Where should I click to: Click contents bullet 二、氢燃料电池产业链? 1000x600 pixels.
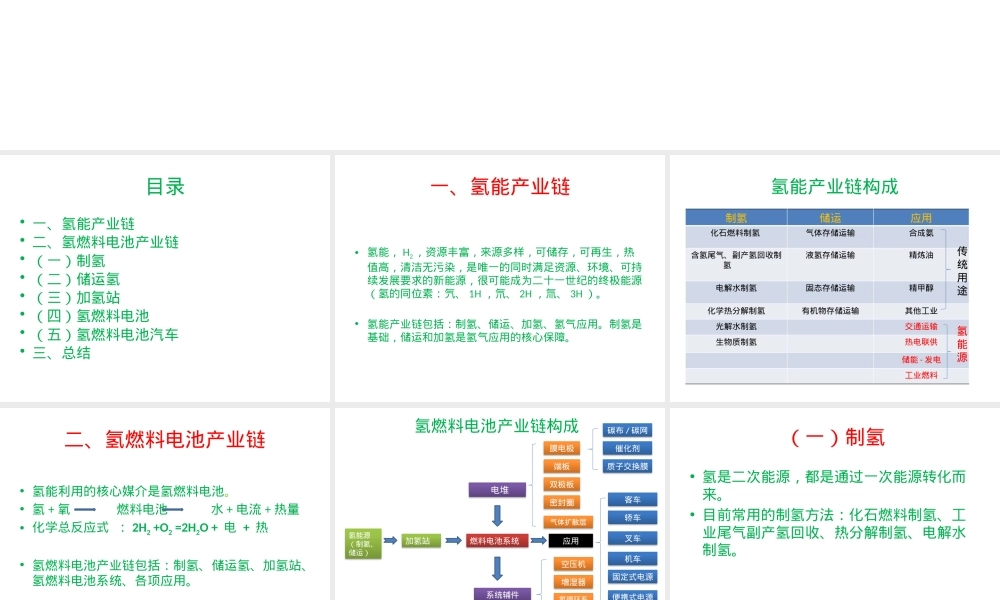pyautogui.click(x=105, y=242)
